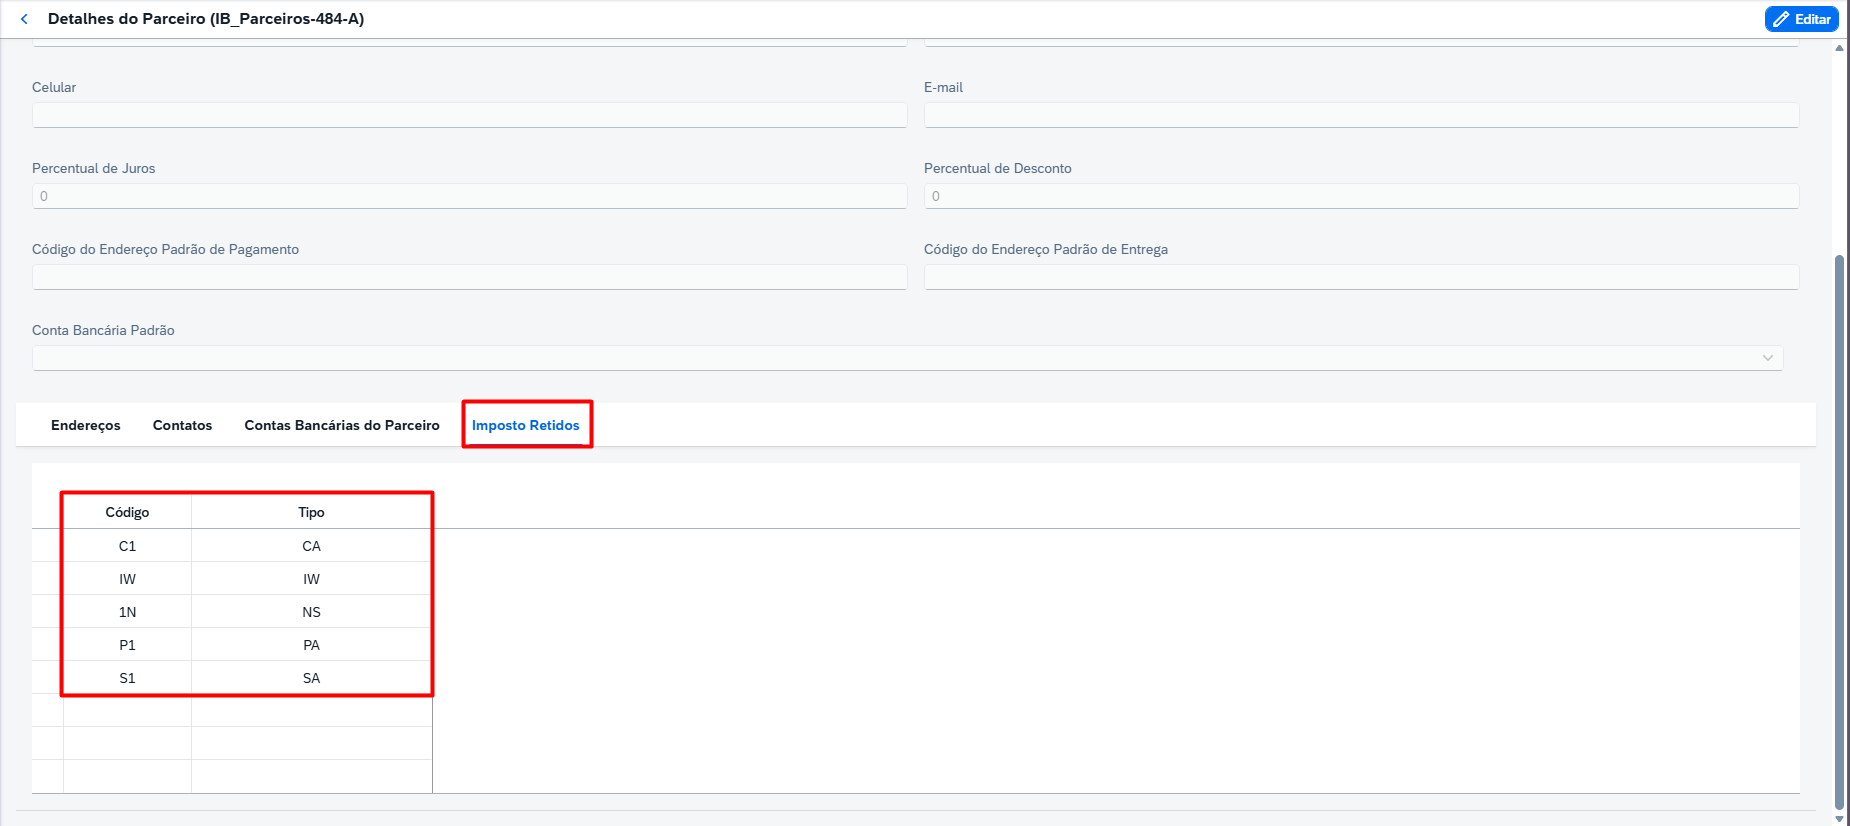
Task: Select the P1 code cell
Action: pos(127,645)
